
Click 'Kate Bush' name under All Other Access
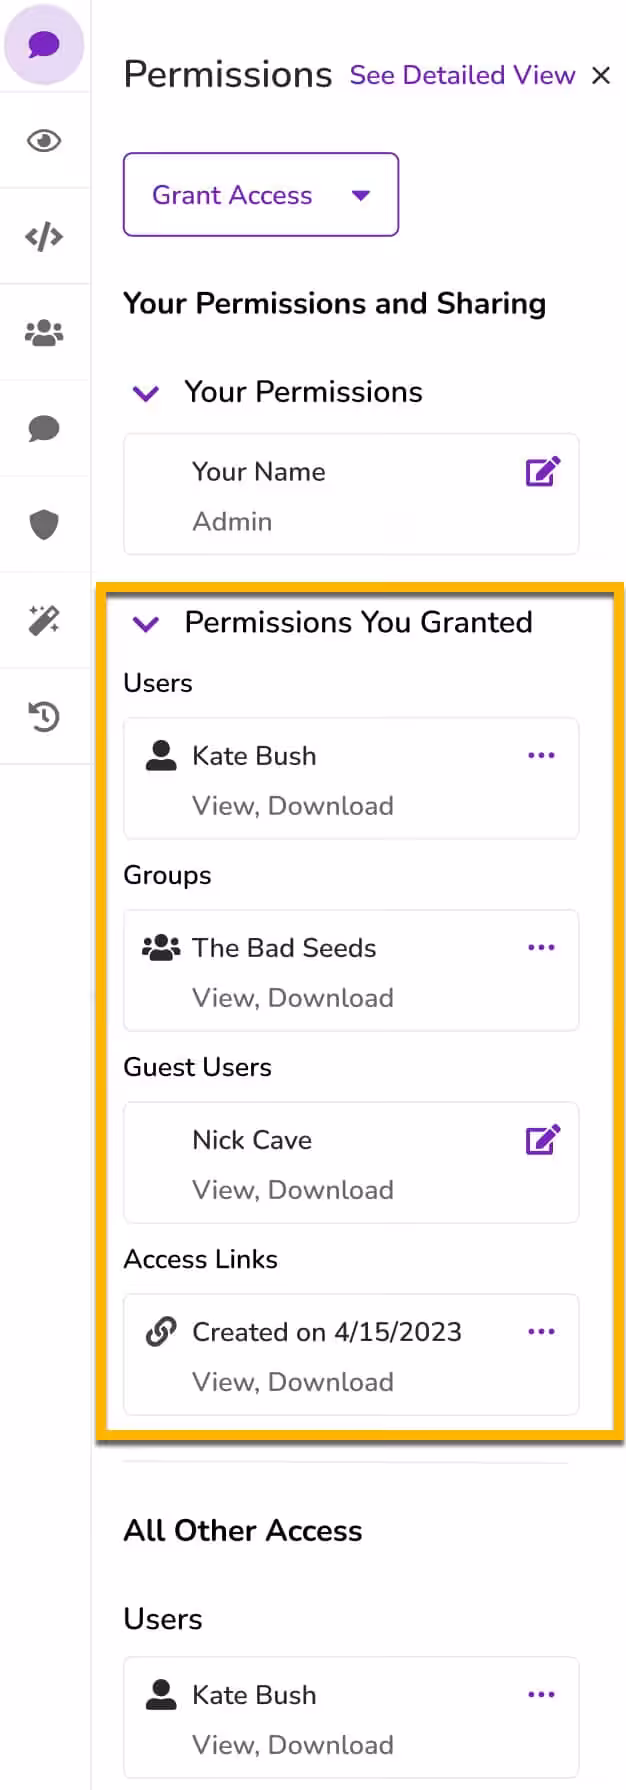pos(254,1695)
